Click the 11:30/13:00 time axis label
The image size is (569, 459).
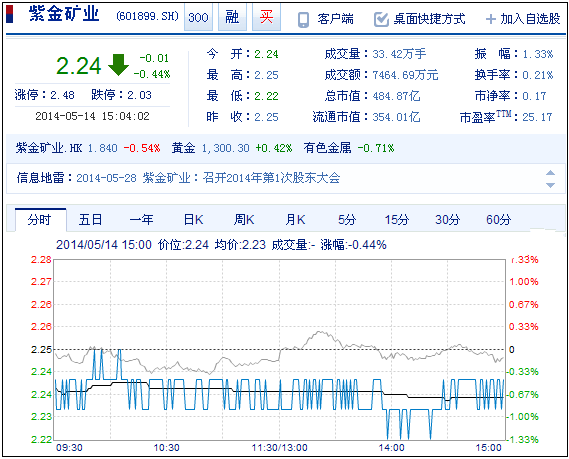(280, 448)
